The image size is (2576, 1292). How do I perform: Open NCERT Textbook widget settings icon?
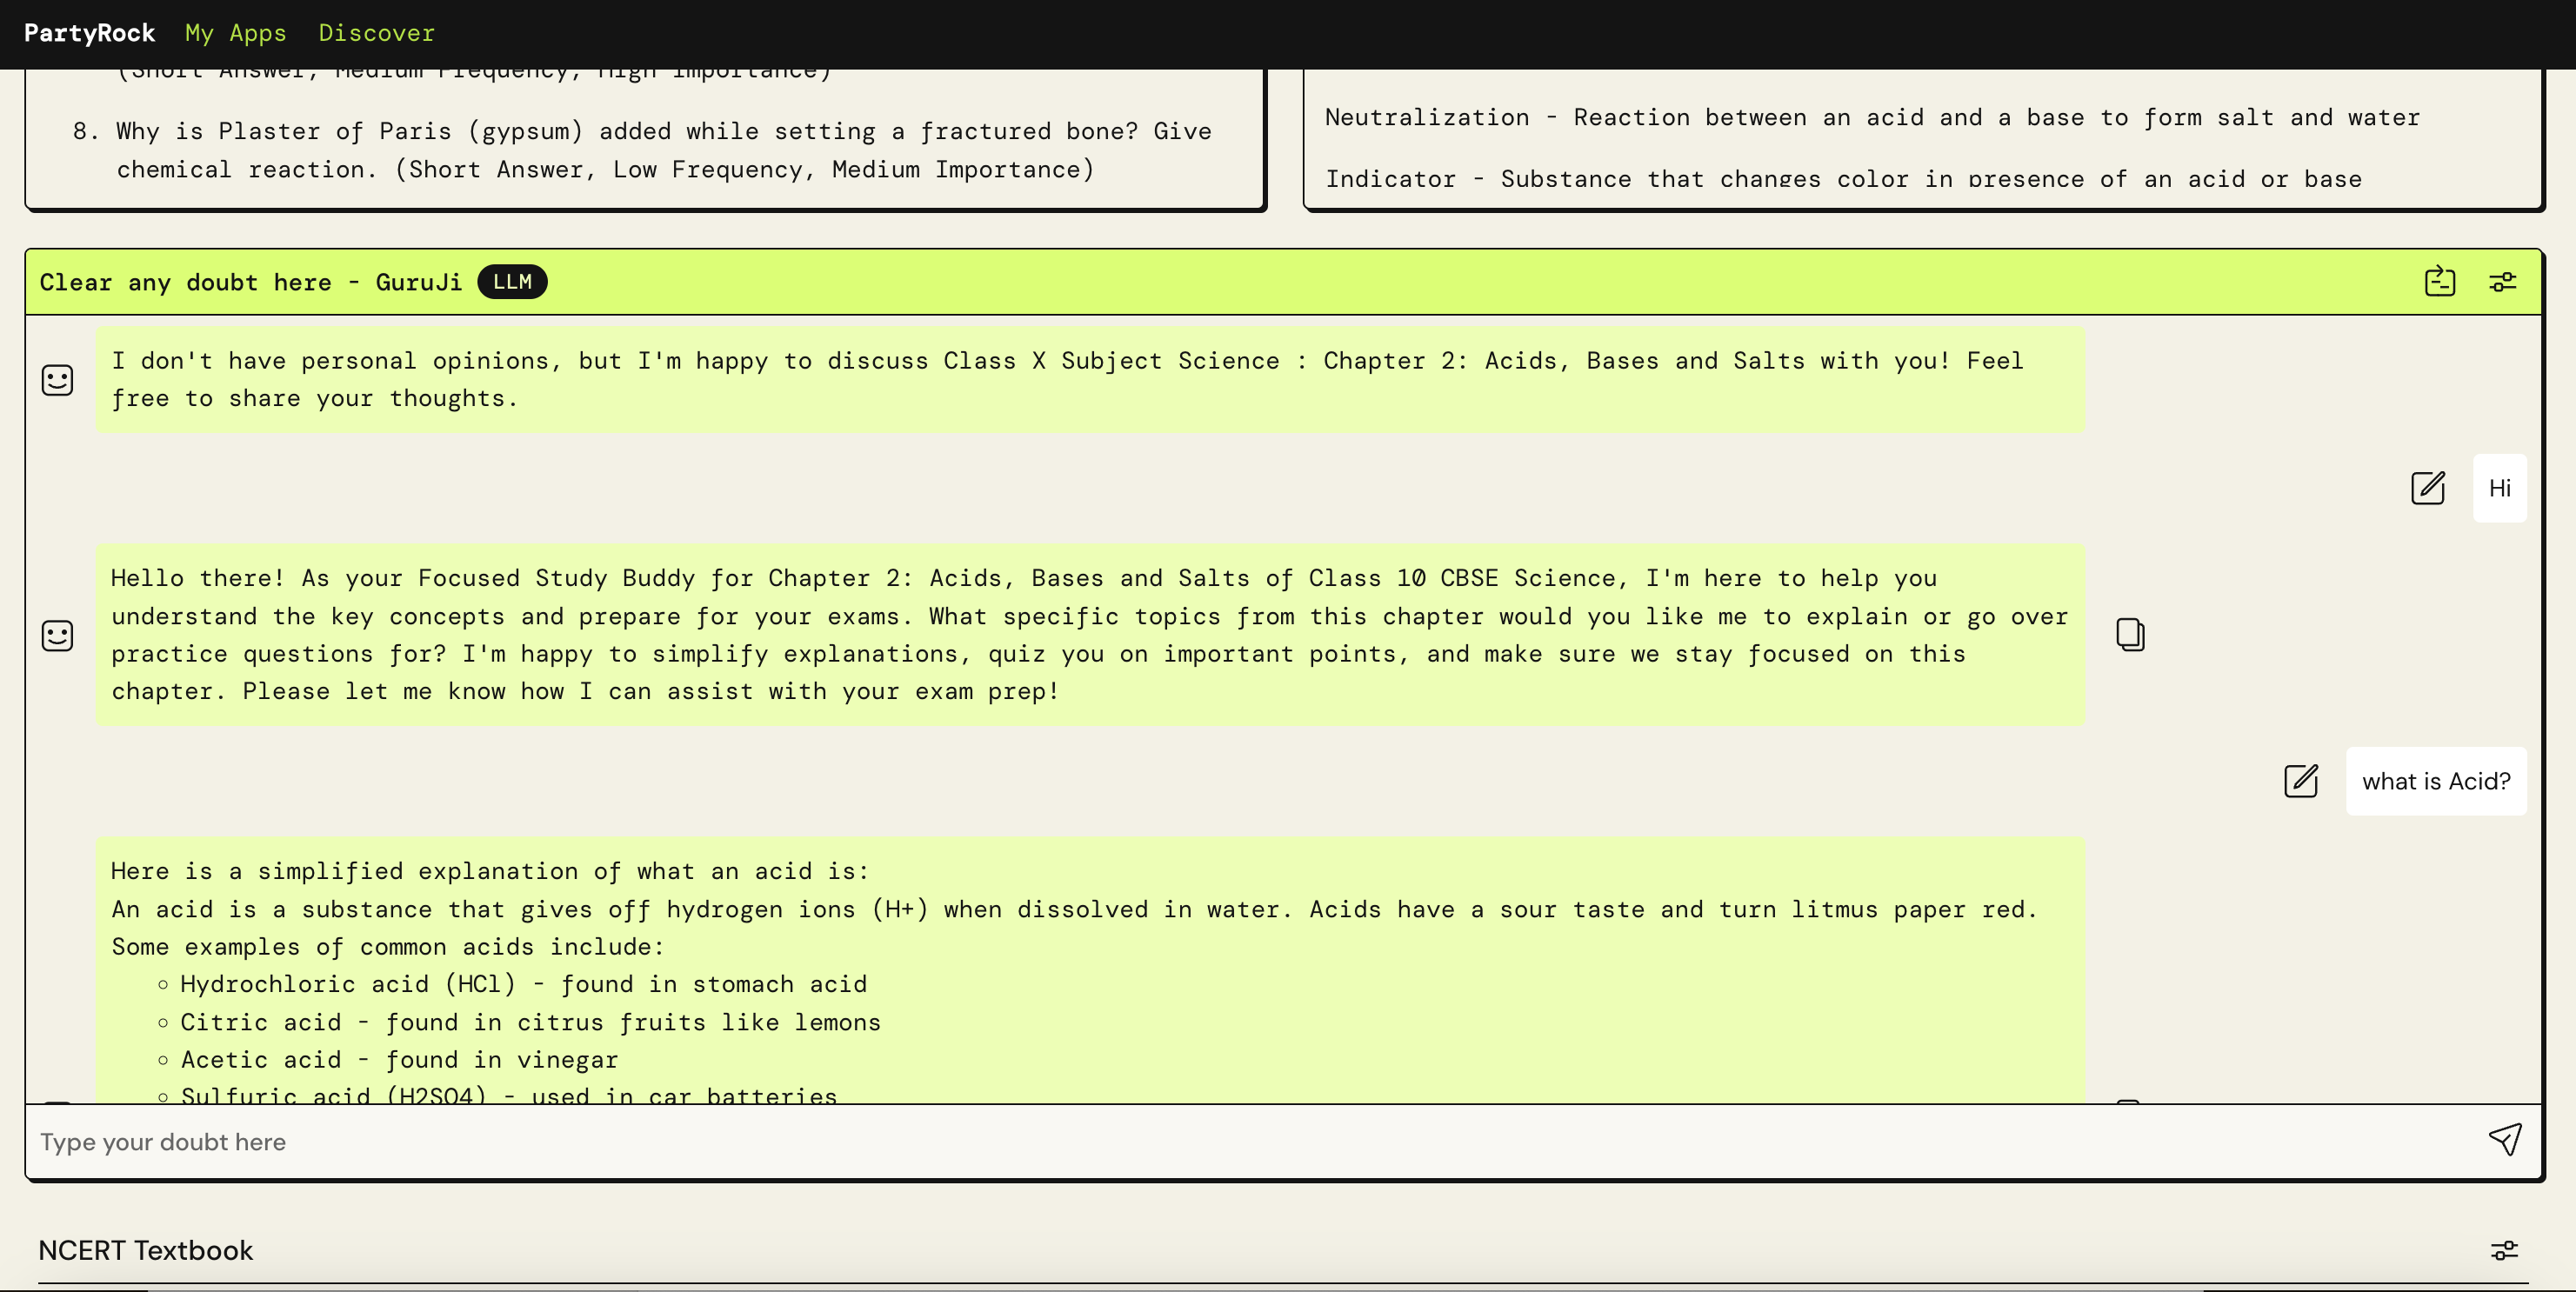click(x=2503, y=1250)
